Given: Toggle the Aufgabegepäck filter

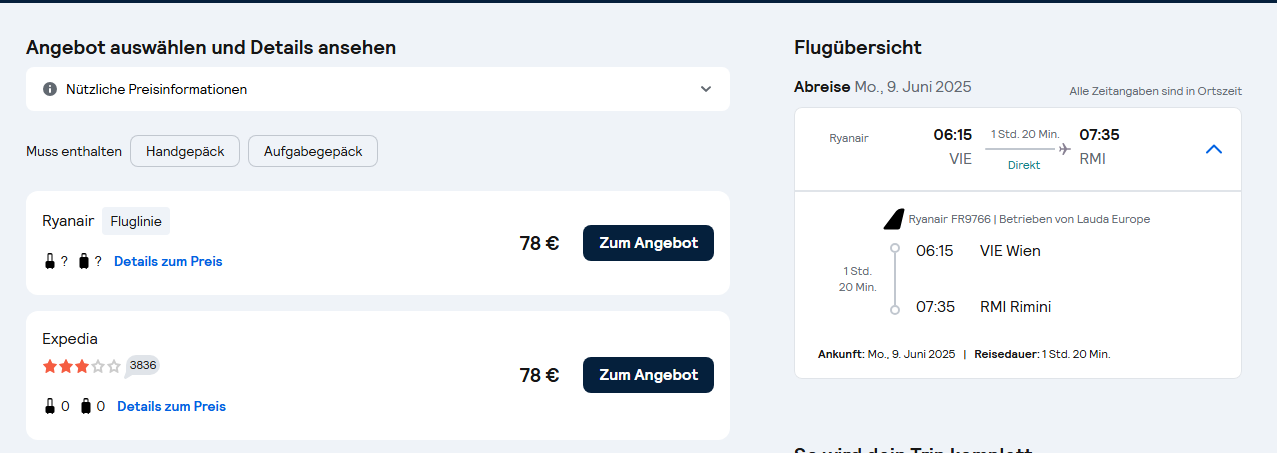Looking at the screenshot, I should tap(313, 152).
